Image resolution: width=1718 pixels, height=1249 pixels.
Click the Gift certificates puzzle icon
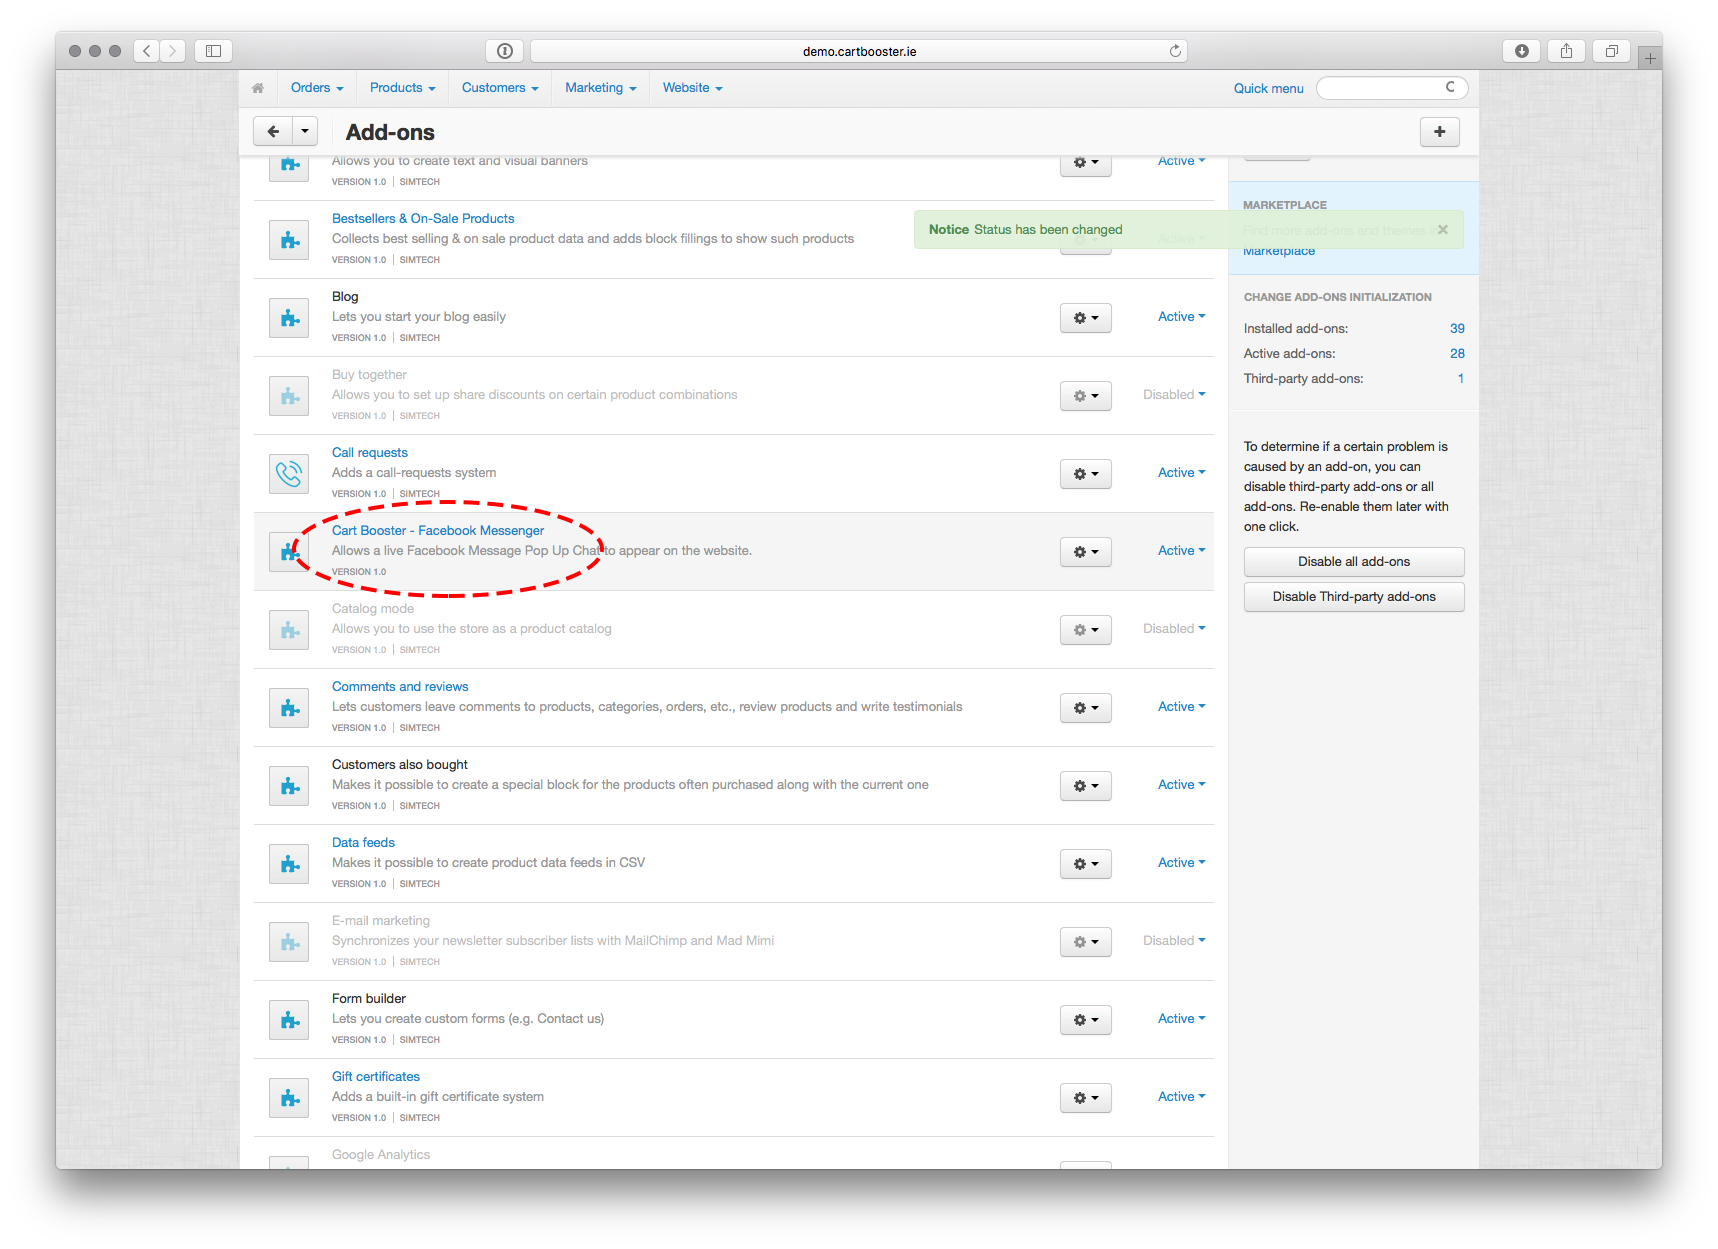[x=289, y=1098]
